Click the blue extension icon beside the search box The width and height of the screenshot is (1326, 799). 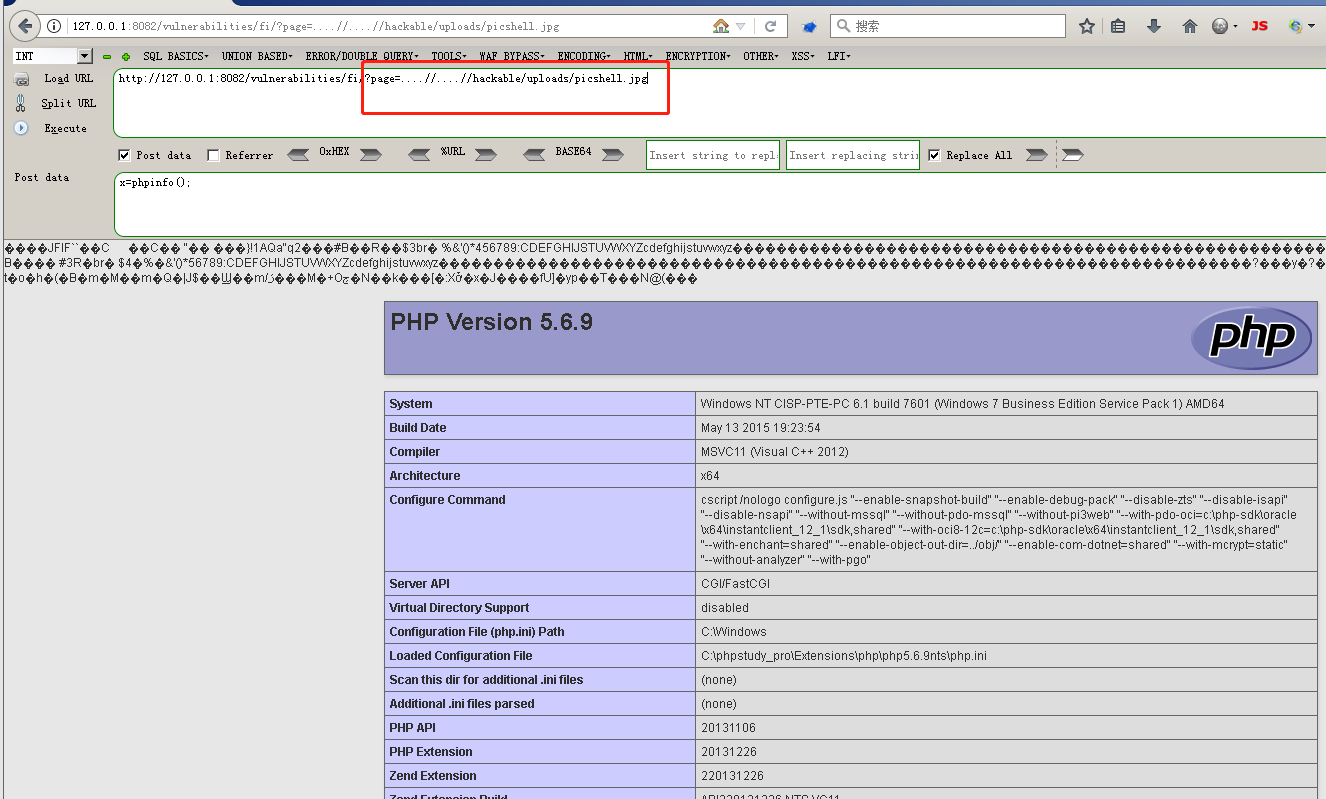(x=810, y=26)
